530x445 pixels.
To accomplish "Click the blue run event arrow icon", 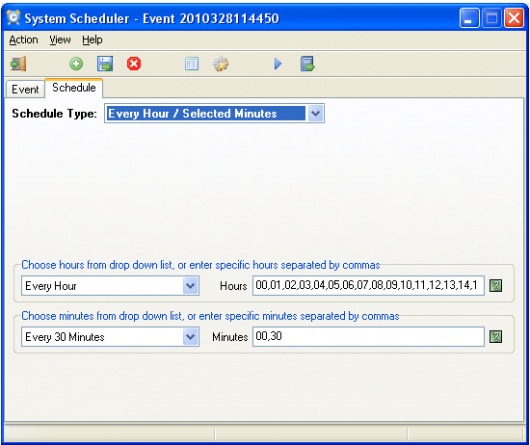I will click(278, 64).
